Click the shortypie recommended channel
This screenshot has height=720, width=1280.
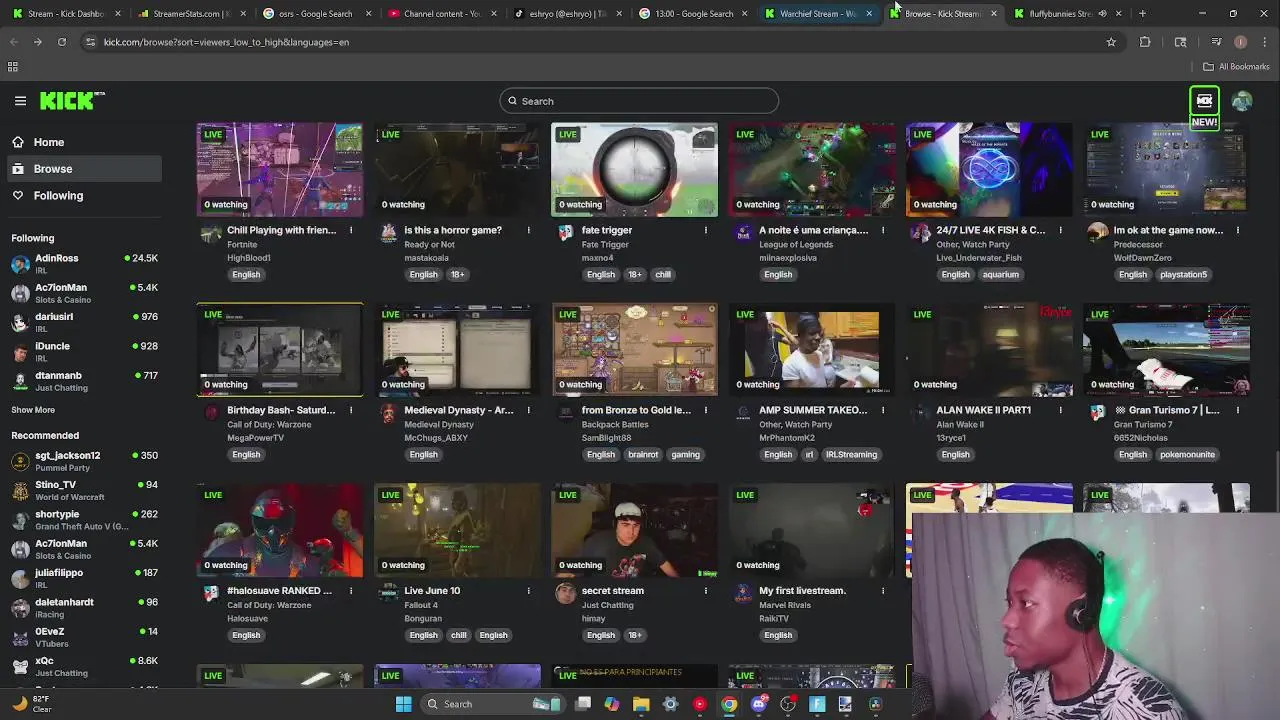[x=84, y=520]
